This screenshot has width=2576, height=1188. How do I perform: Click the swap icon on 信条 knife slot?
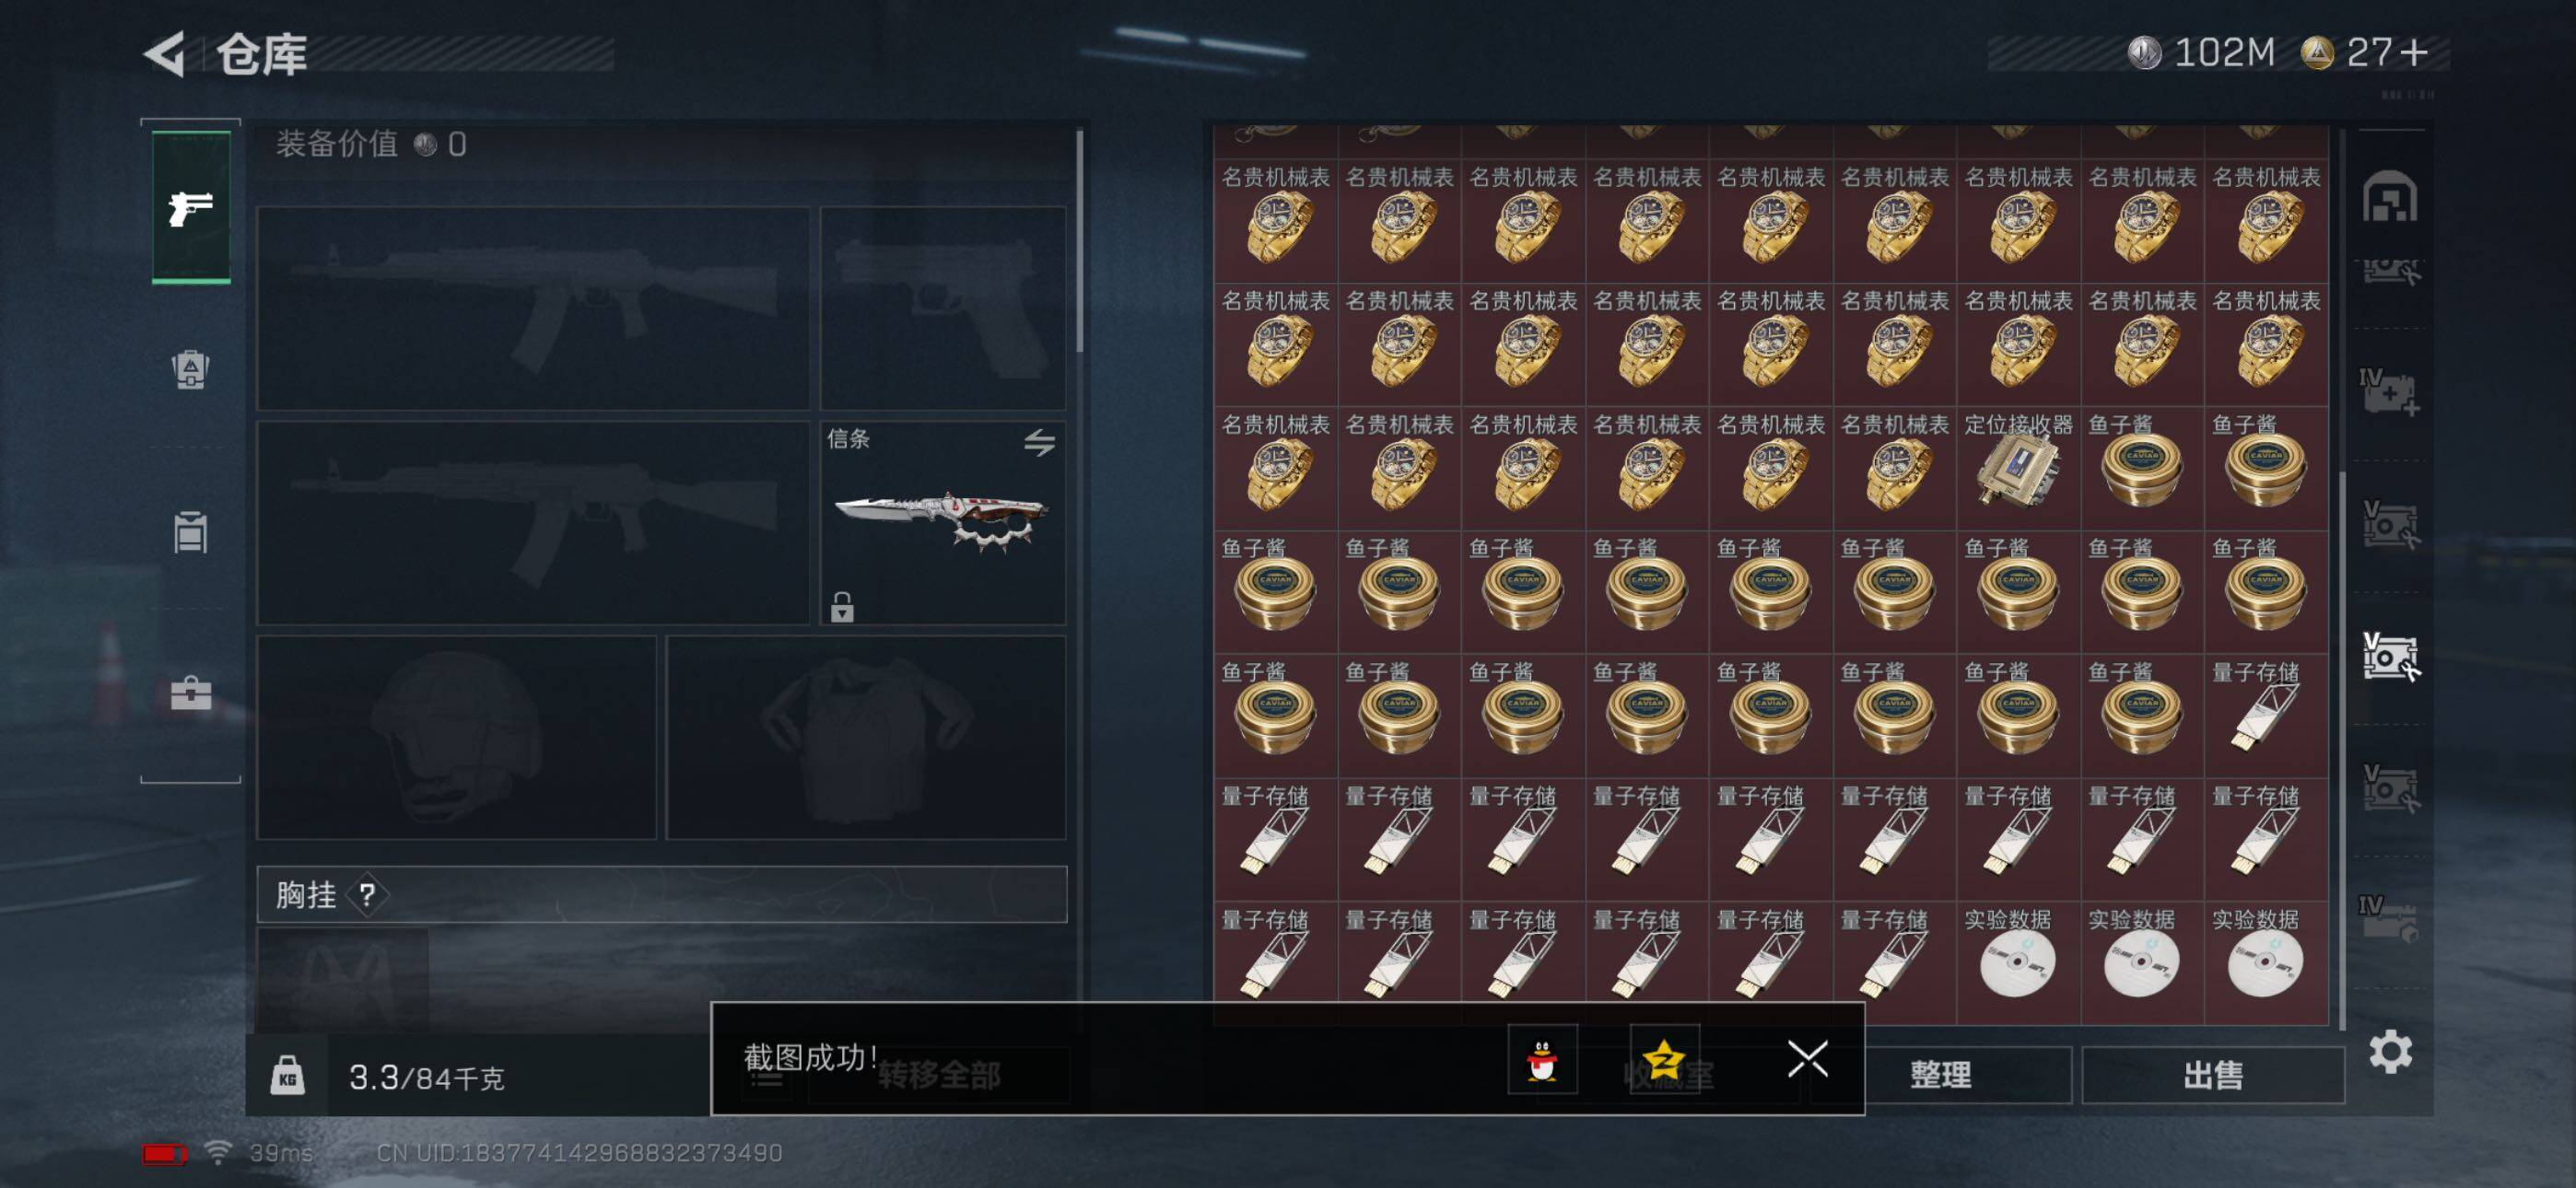(x=1040, y=442)
